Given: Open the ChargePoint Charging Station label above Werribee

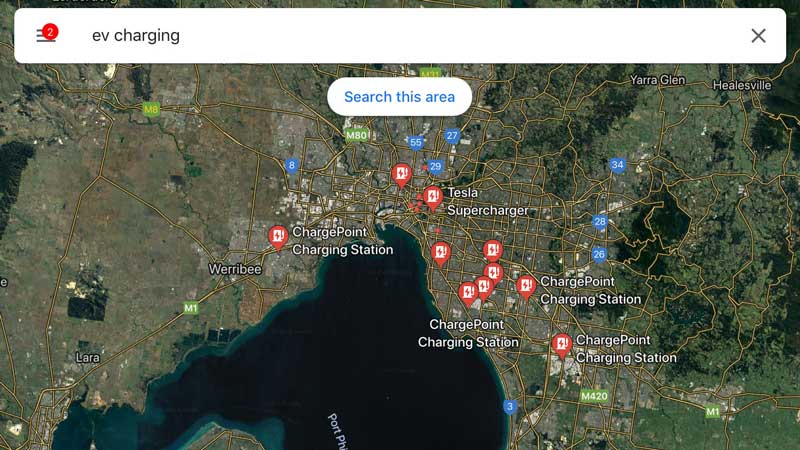Looking at the screenshot, I should point(342,241).
